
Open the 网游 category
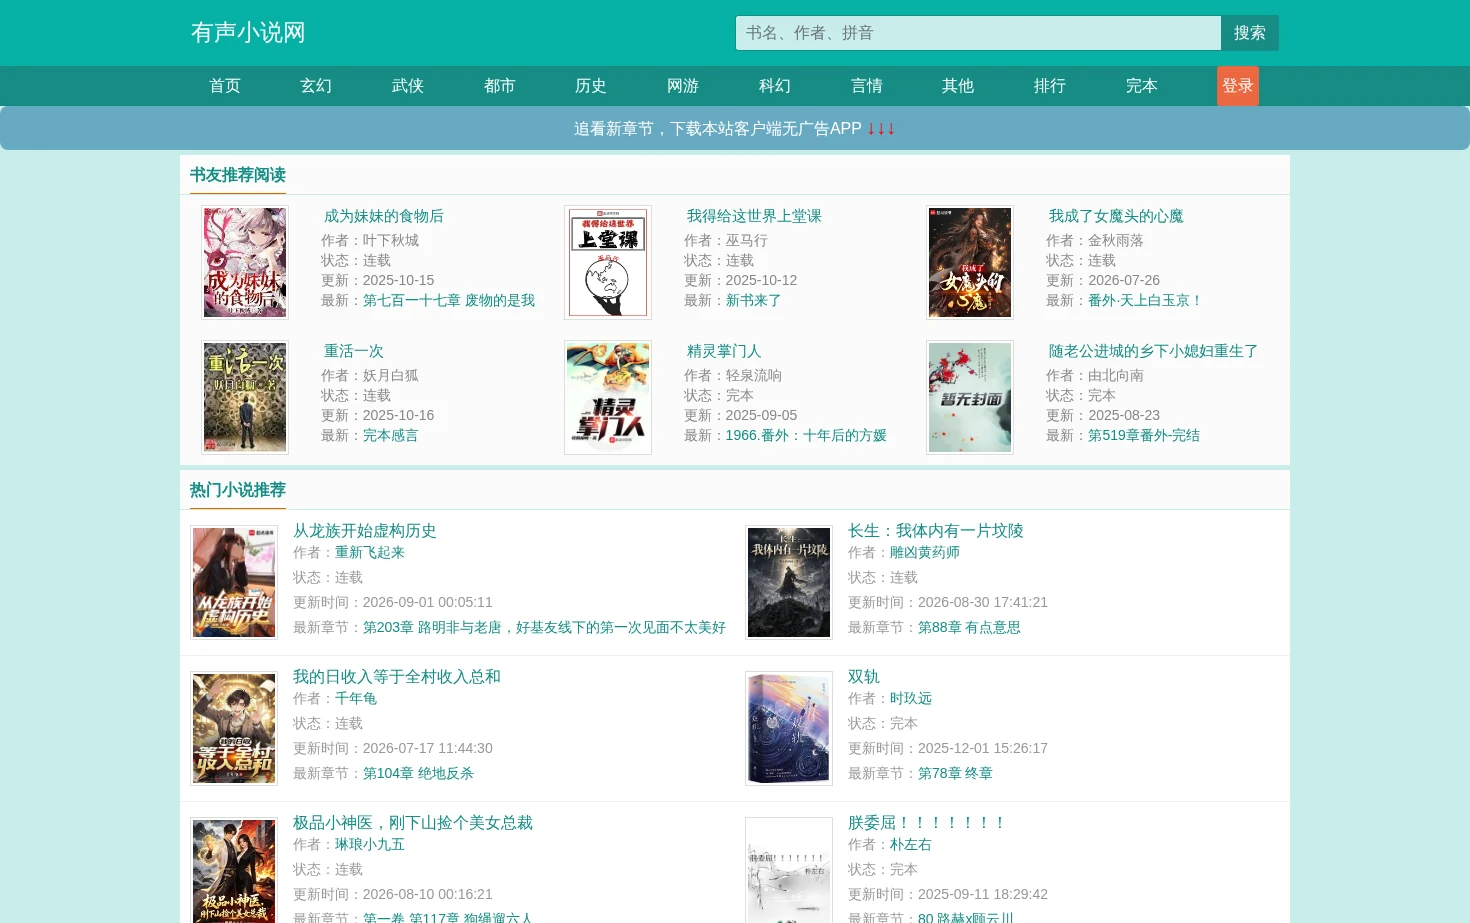[683, 86]
